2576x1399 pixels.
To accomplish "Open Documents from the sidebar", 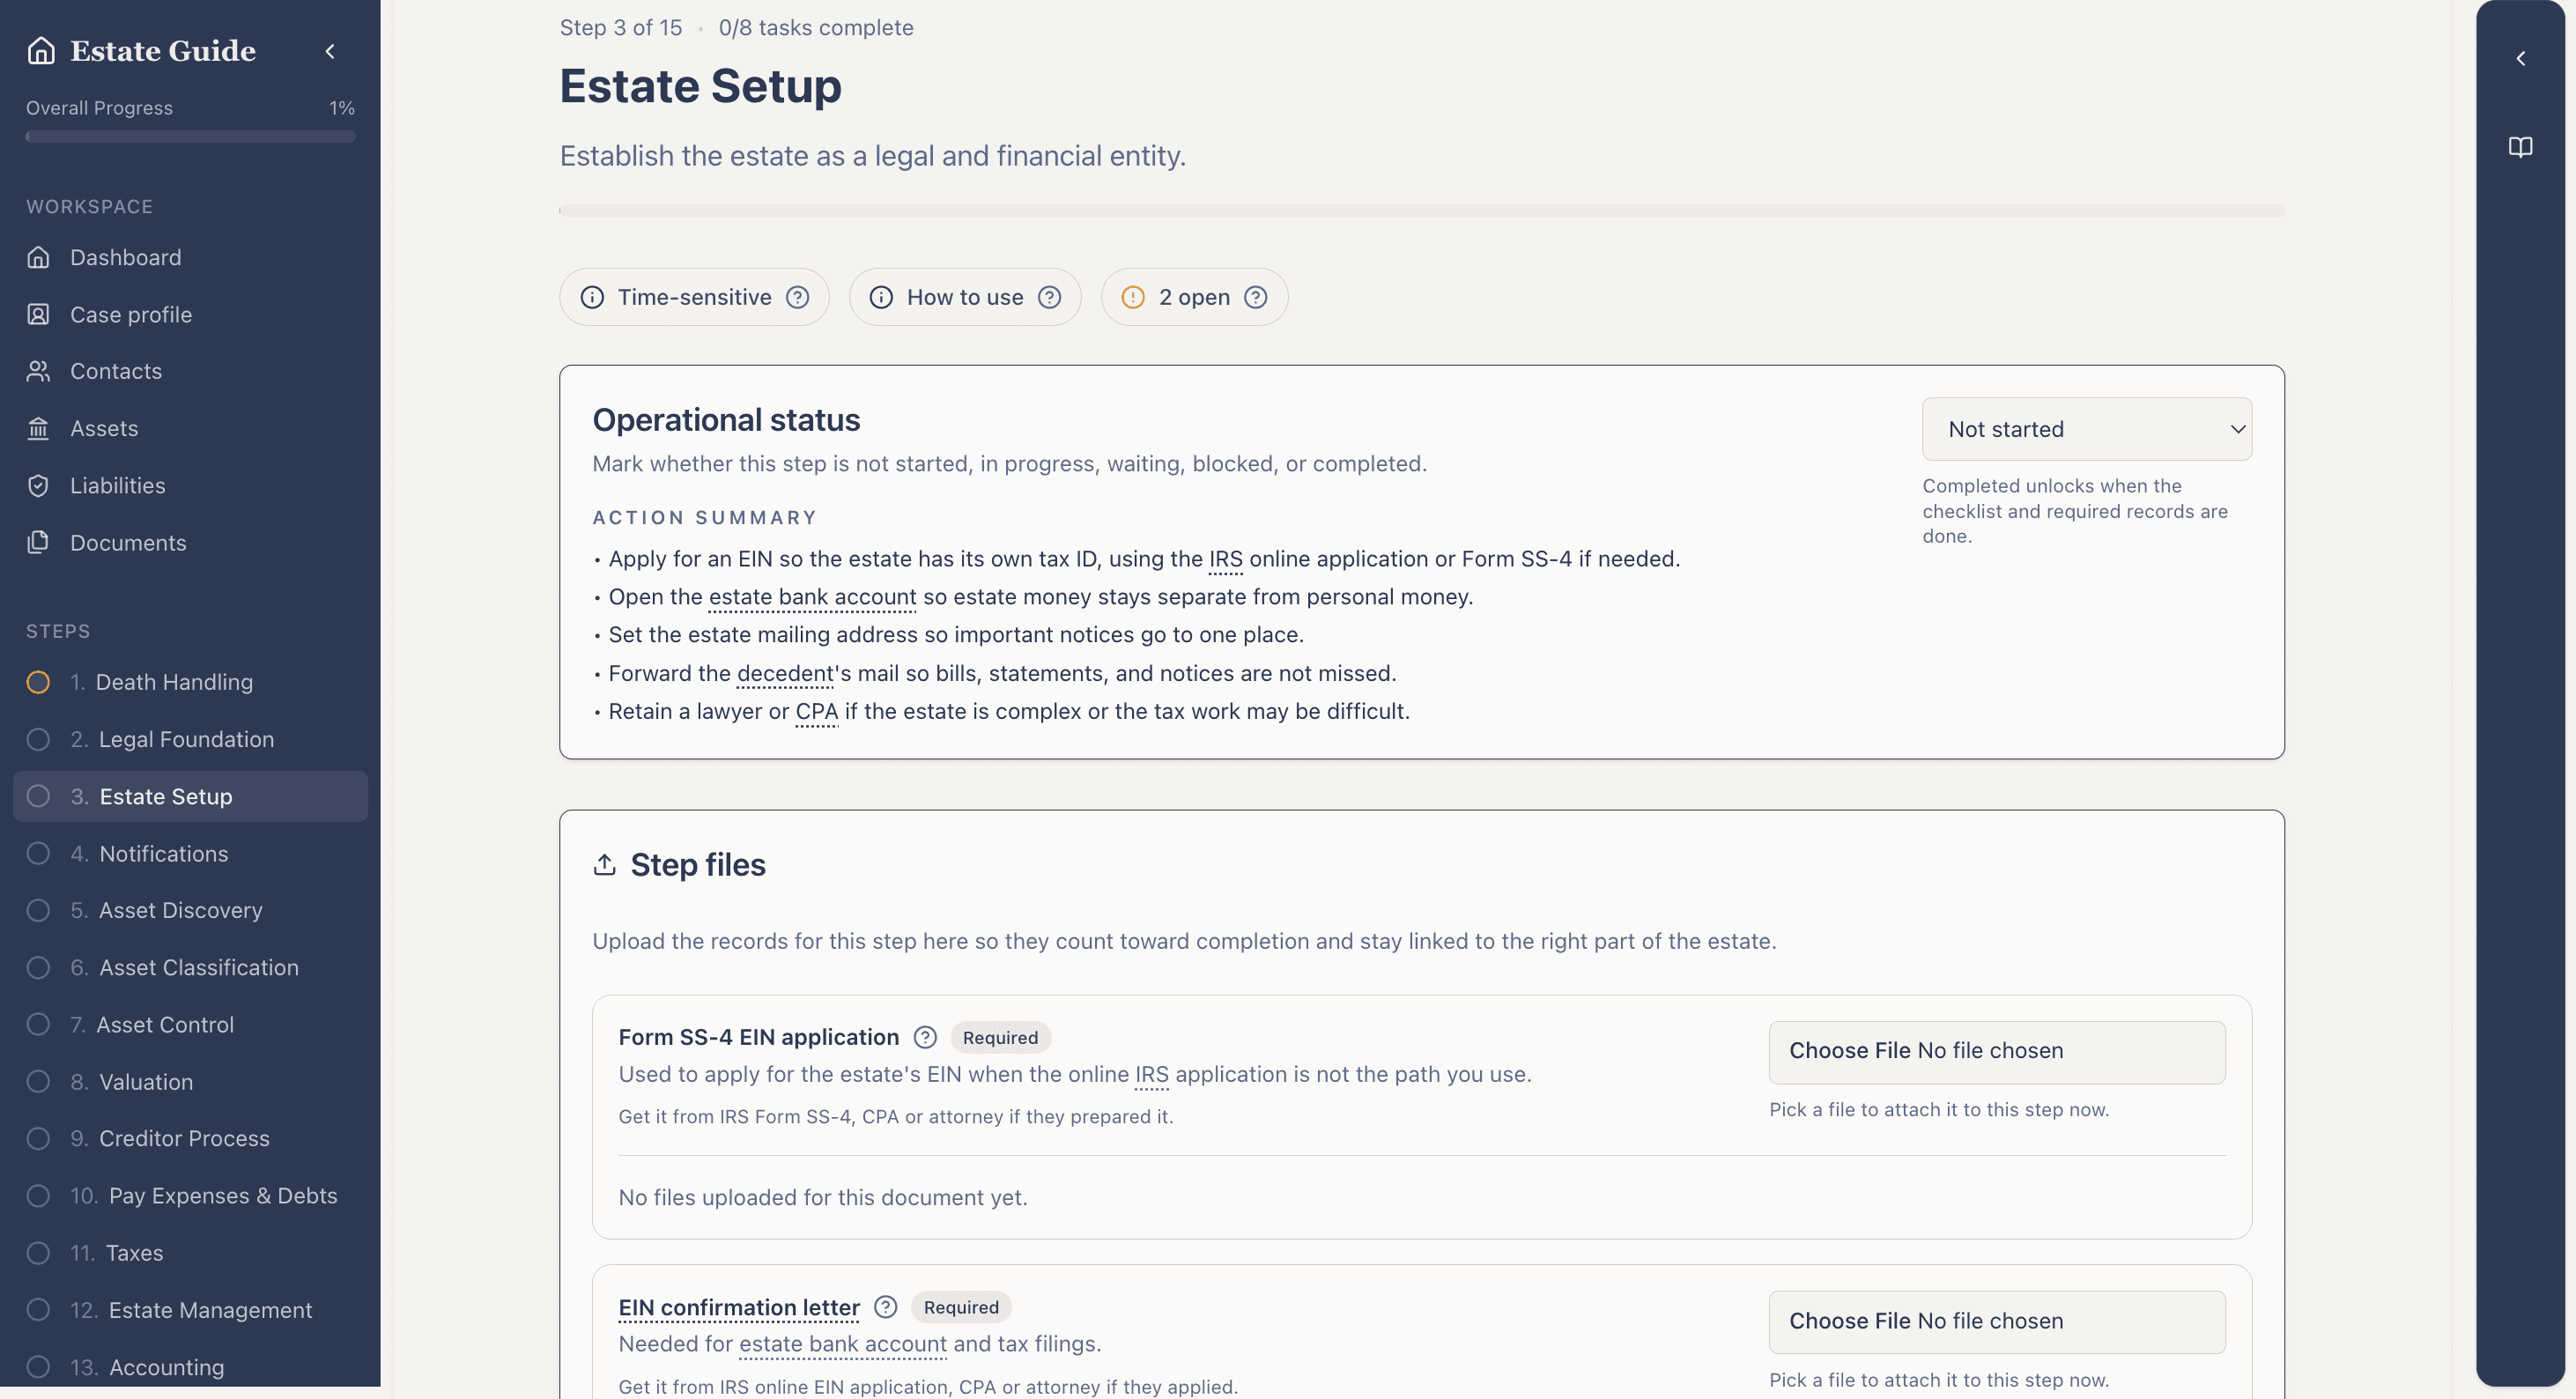I will (190, 542).
